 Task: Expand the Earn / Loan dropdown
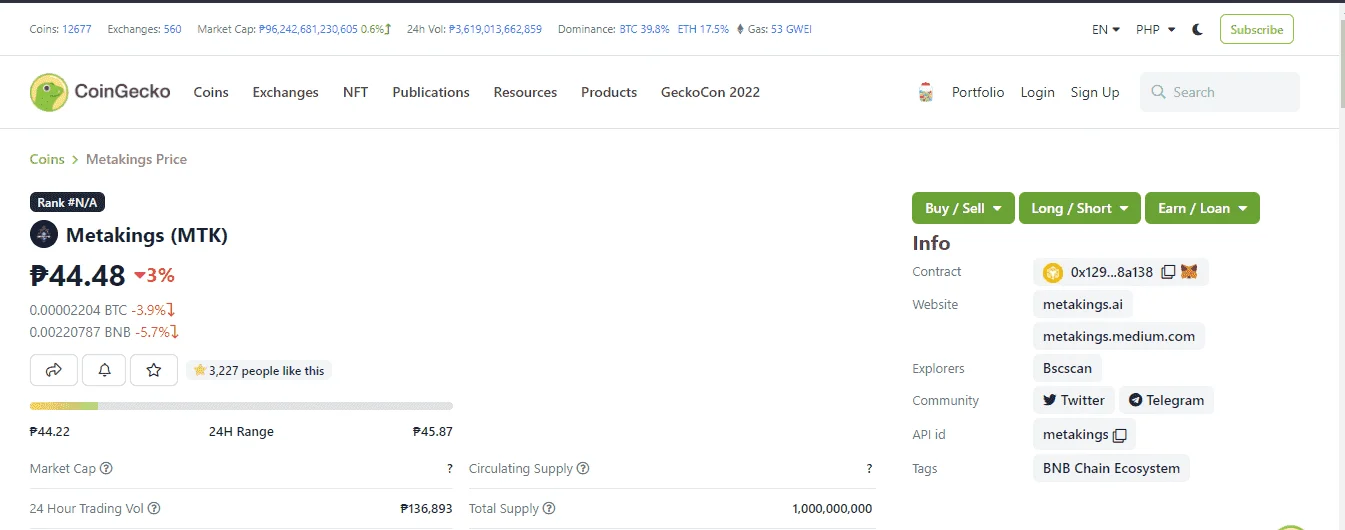click(1202, 208)
